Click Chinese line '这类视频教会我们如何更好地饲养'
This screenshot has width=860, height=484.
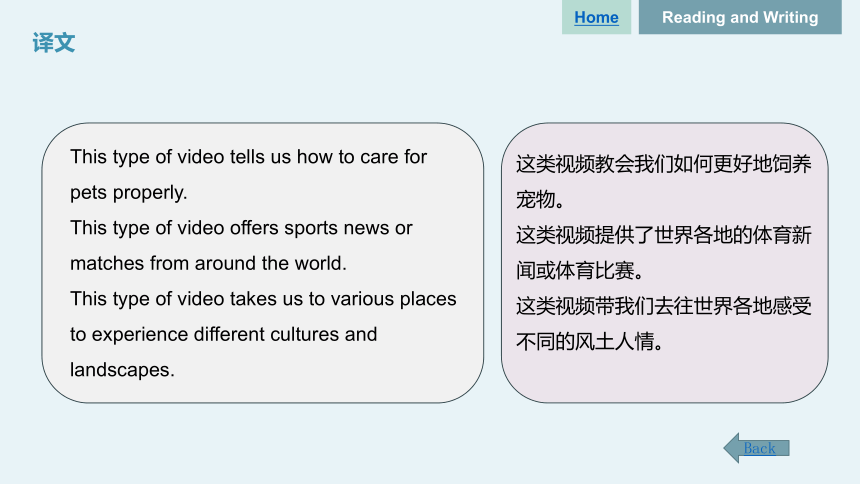click(x=664, y=164)
